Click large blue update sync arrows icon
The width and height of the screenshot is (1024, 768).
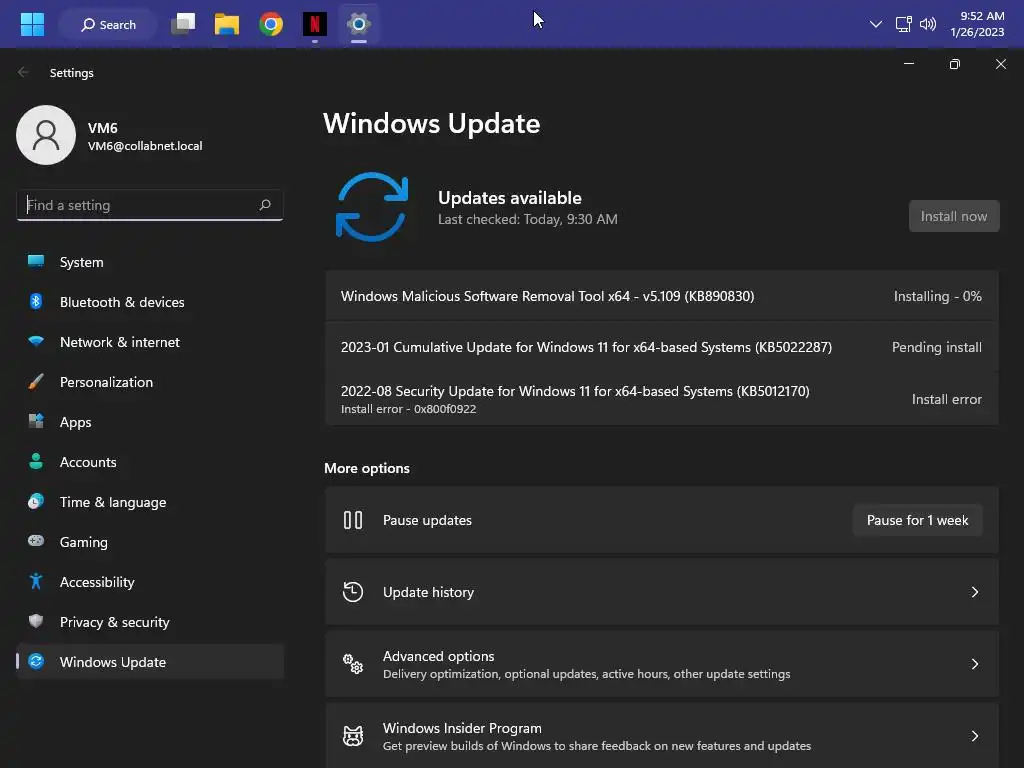point(372,207)
